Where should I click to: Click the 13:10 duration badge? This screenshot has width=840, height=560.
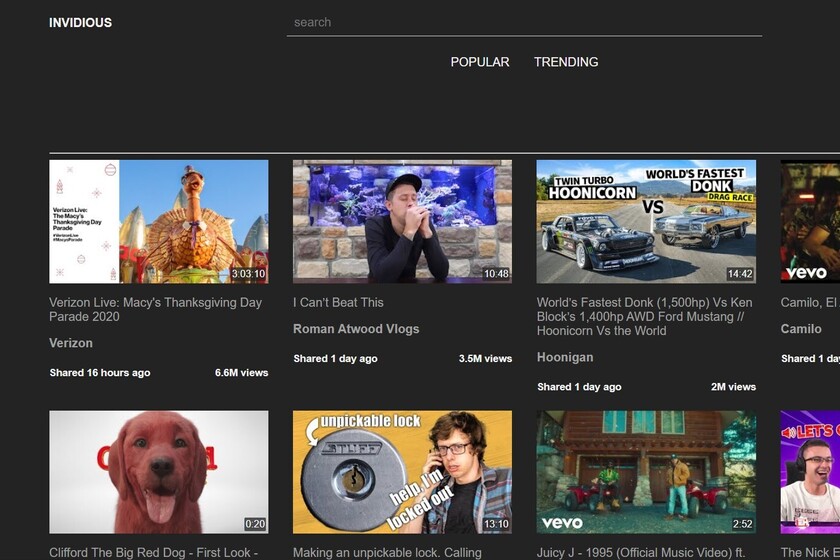click(x=496, y=524)
